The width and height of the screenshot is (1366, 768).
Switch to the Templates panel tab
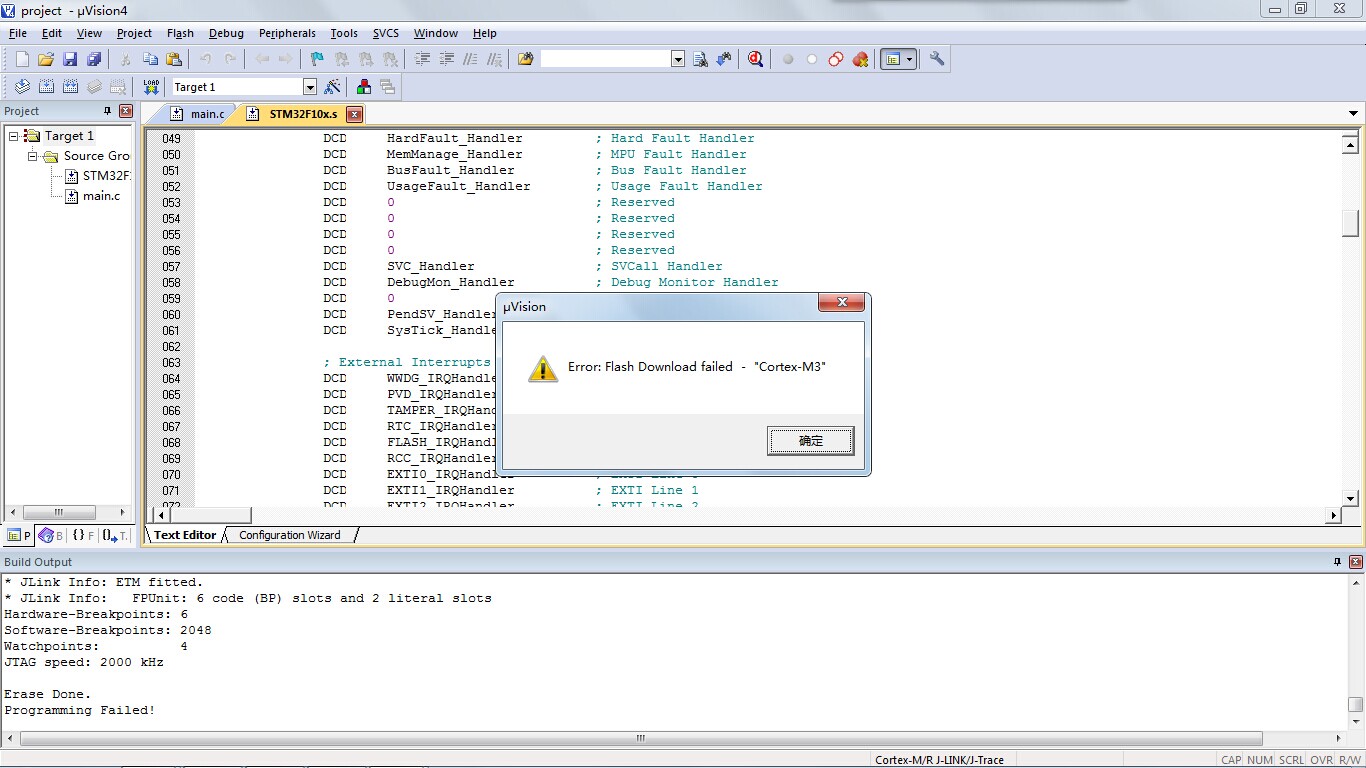[x=115, y=536]
